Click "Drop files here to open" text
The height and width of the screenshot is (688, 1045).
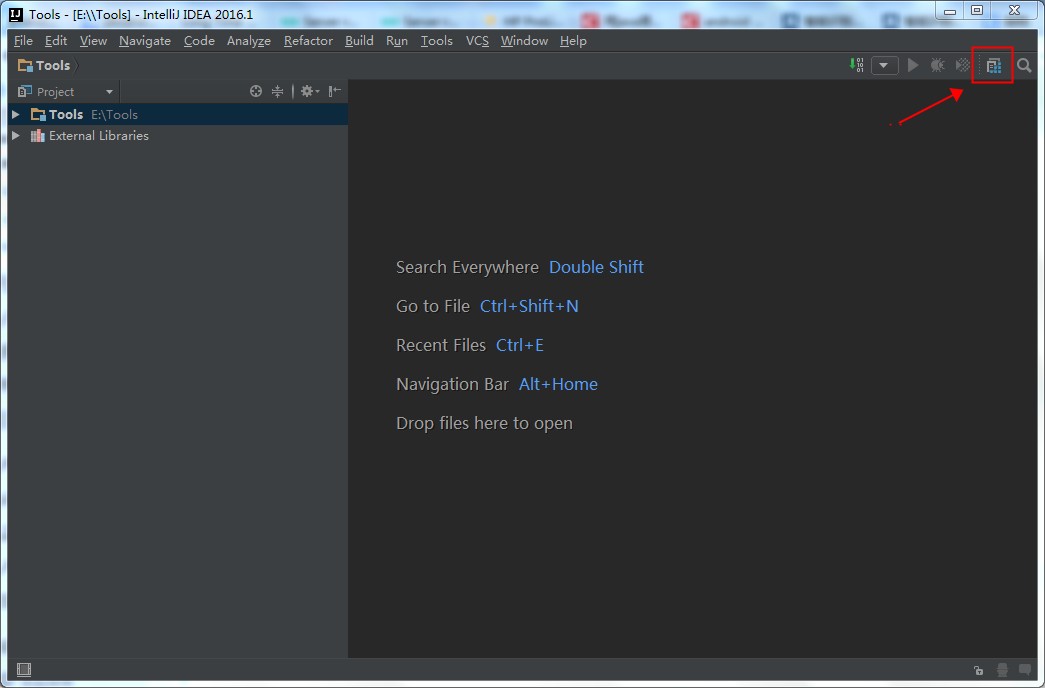point(485,423)
